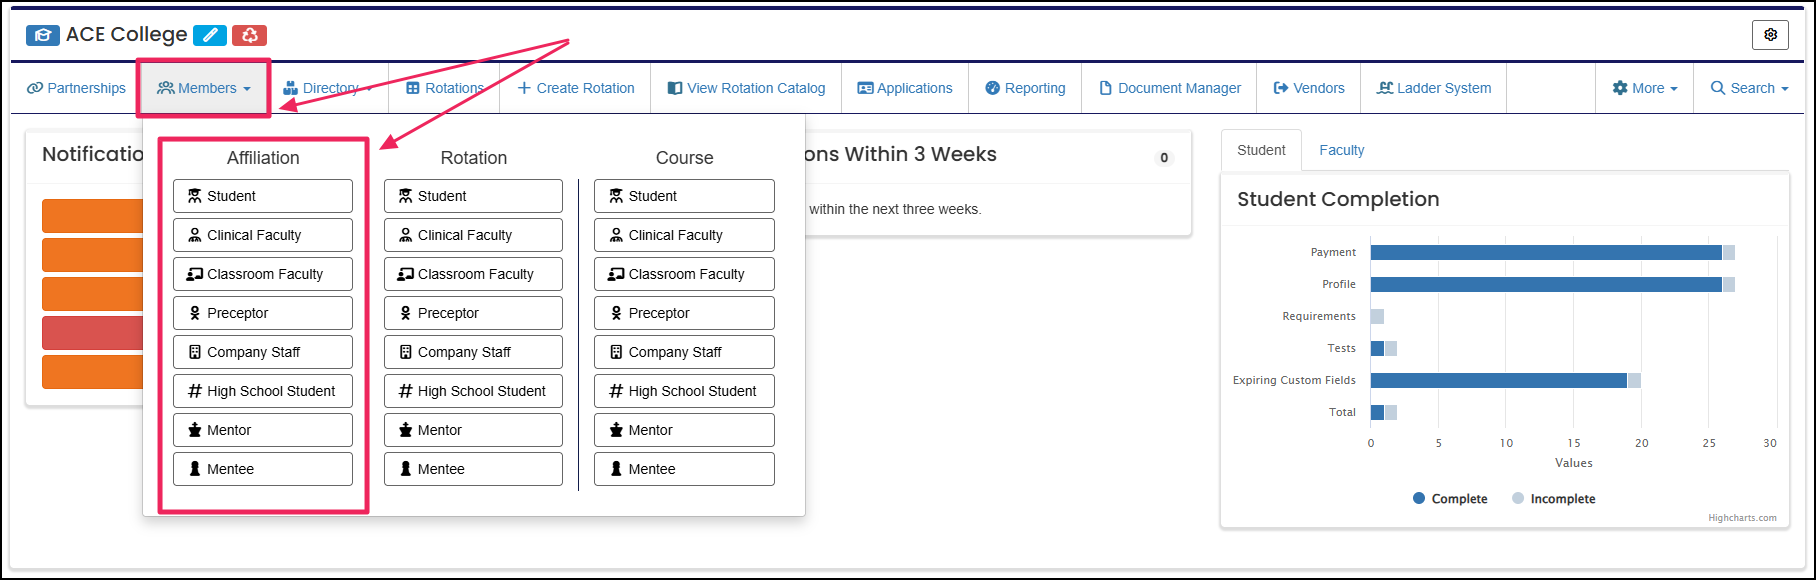Switch to the Faculty completion tab
Viewport: 1816px width, 580px height.
point(1341,150)
